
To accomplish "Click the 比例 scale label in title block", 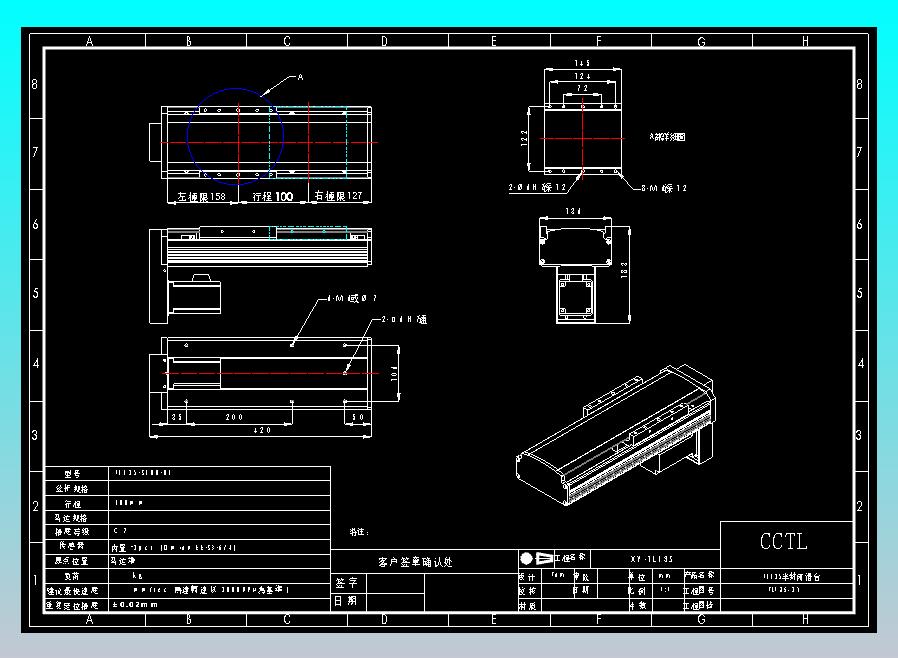I will click(x=637, y=590).
